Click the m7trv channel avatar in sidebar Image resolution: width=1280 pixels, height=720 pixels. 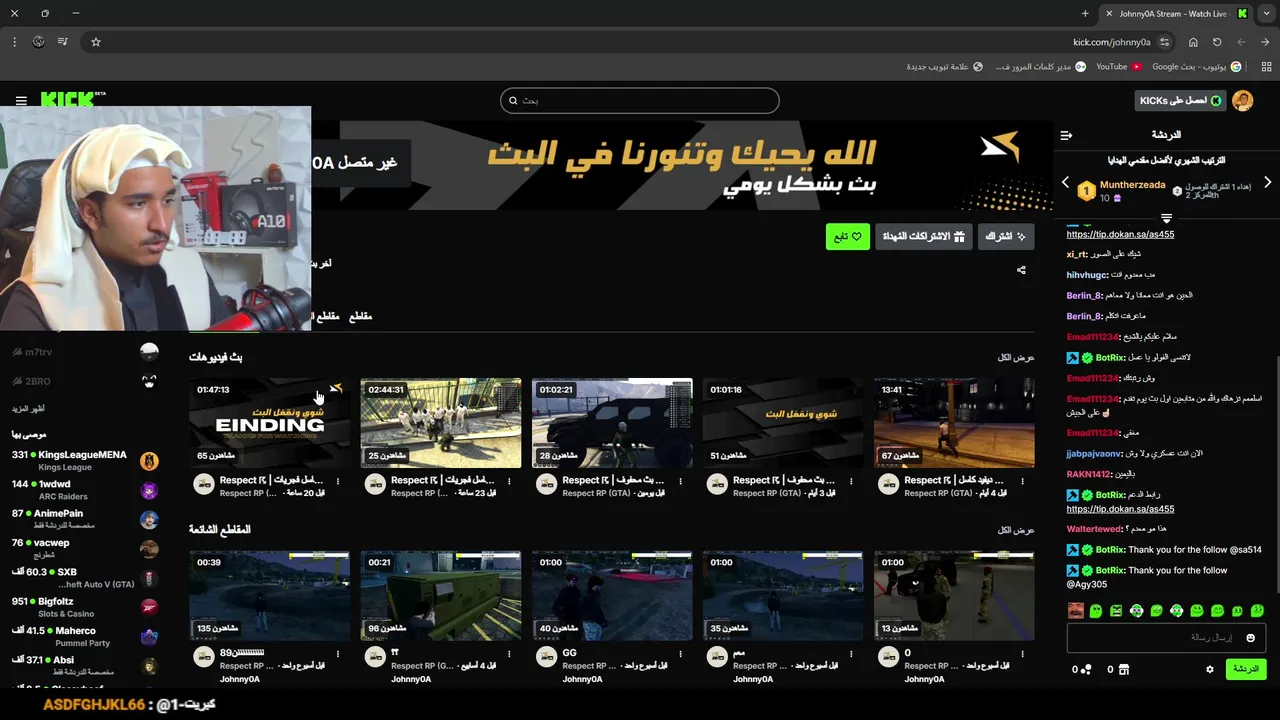(x=149, y=352)
